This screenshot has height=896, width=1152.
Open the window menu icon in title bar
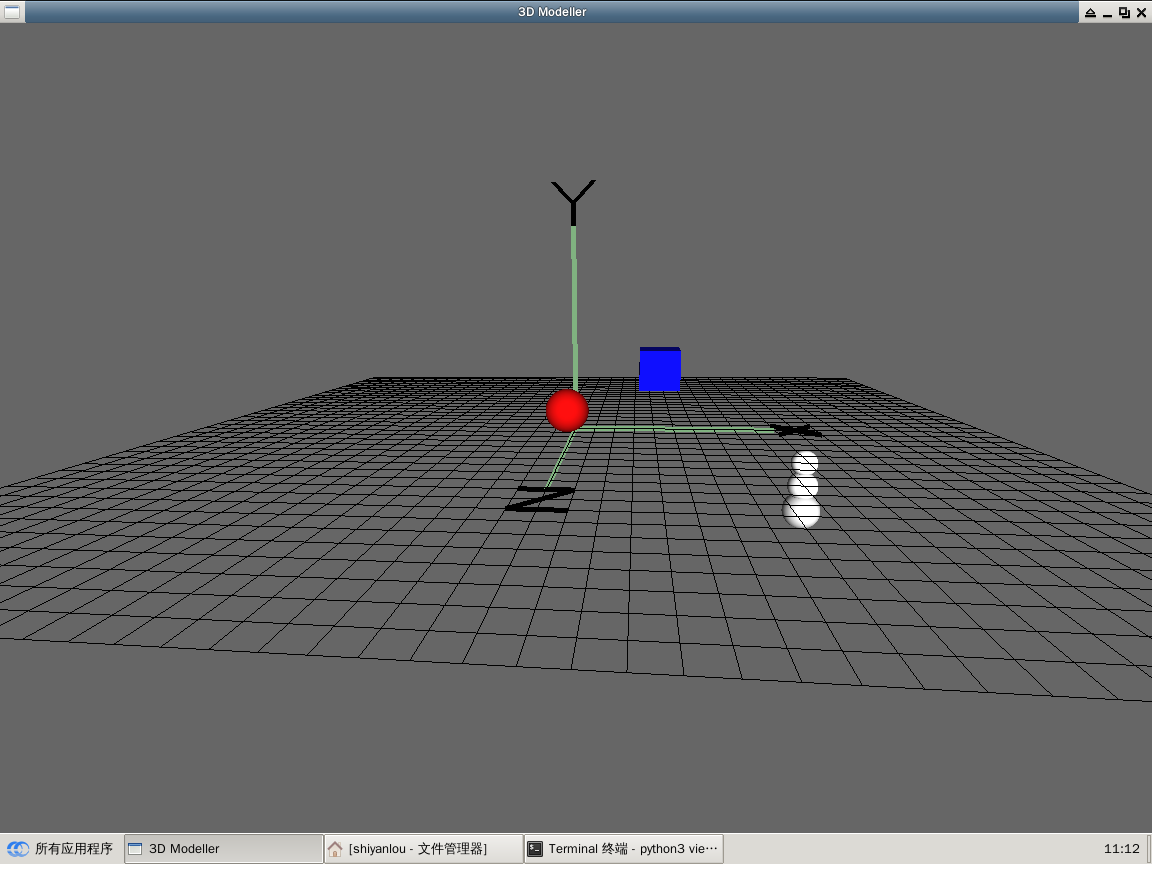click(x=12, y=12)
